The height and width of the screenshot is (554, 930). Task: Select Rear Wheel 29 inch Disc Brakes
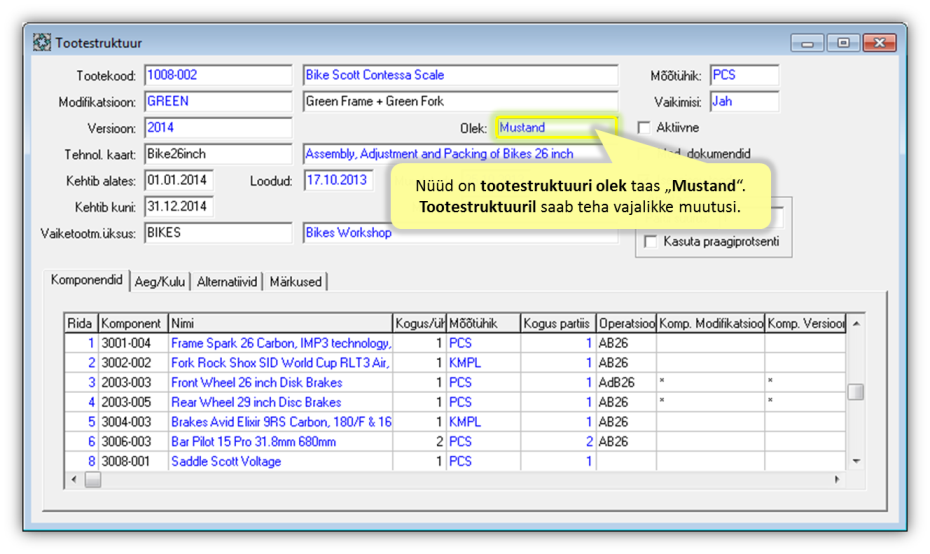click(455, 402)
